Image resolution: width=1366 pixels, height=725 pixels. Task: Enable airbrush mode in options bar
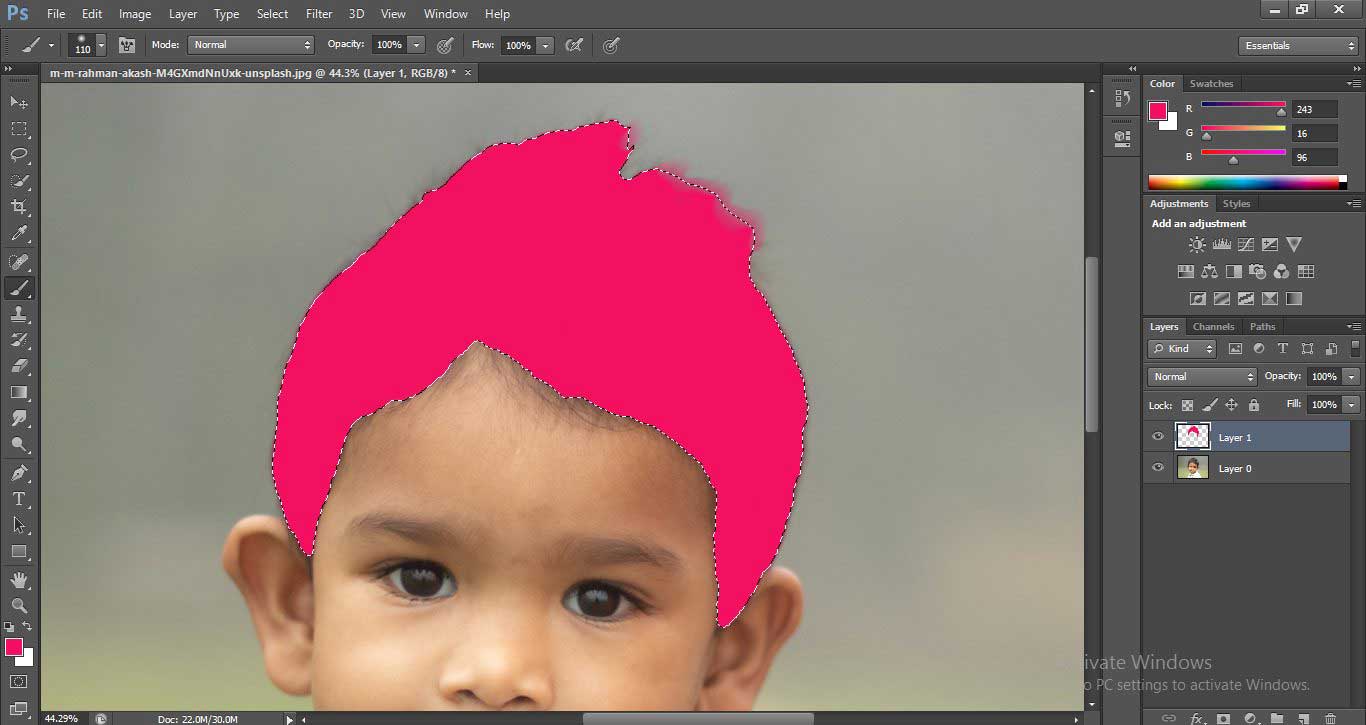click(x=575, y=45)
